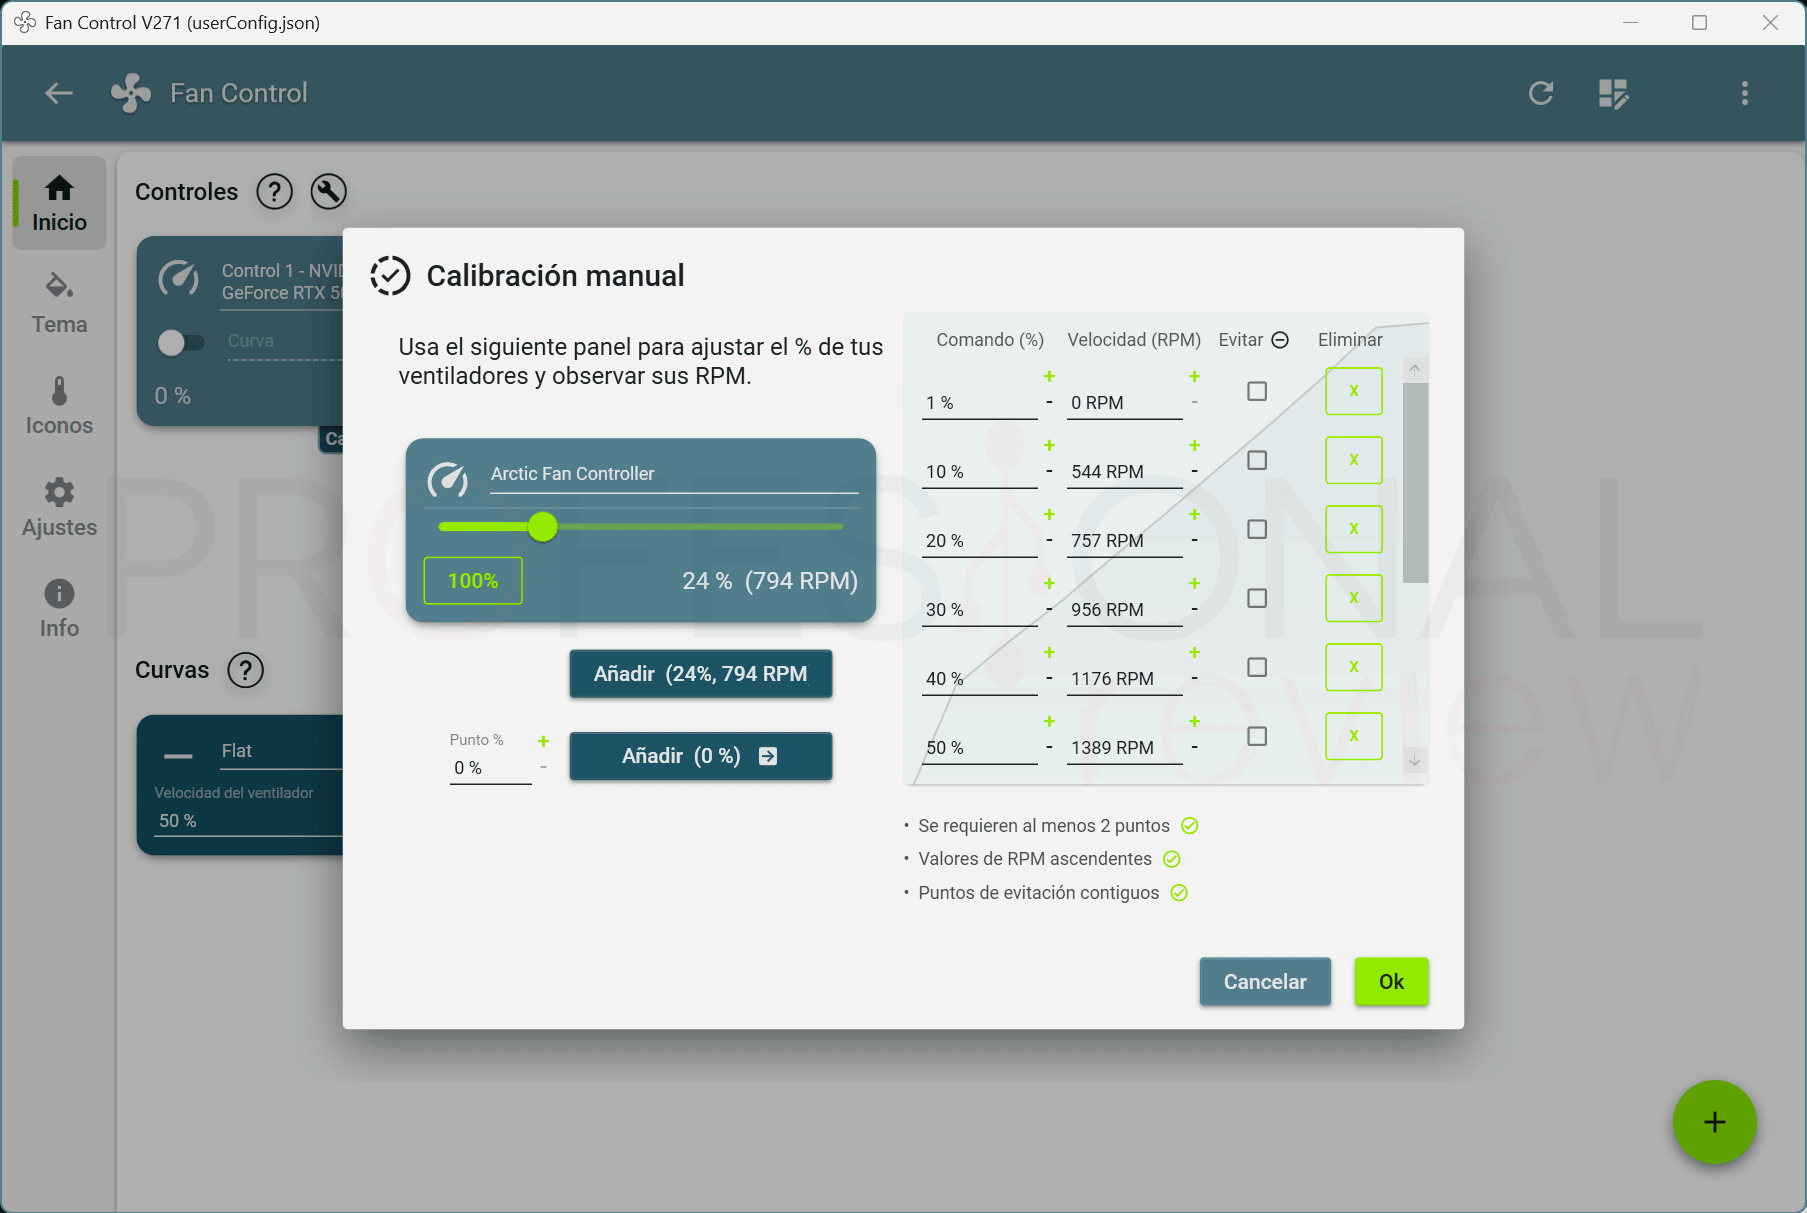Screen dimensions: 1807x1213
Task: Click the Flat curve line icon
Action: pyautogui.click(x=179, y=756)
